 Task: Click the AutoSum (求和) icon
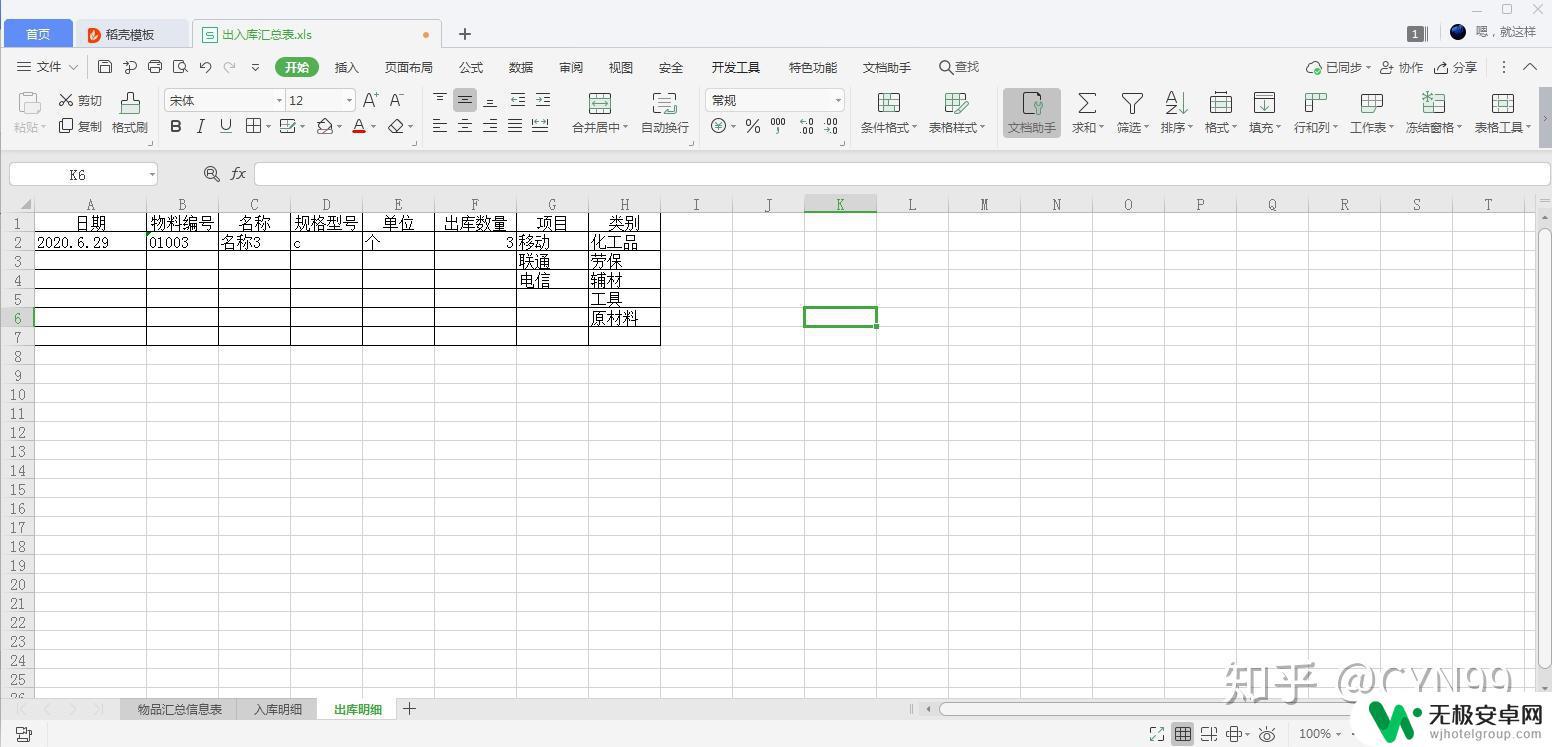(x=1086, y=103)
